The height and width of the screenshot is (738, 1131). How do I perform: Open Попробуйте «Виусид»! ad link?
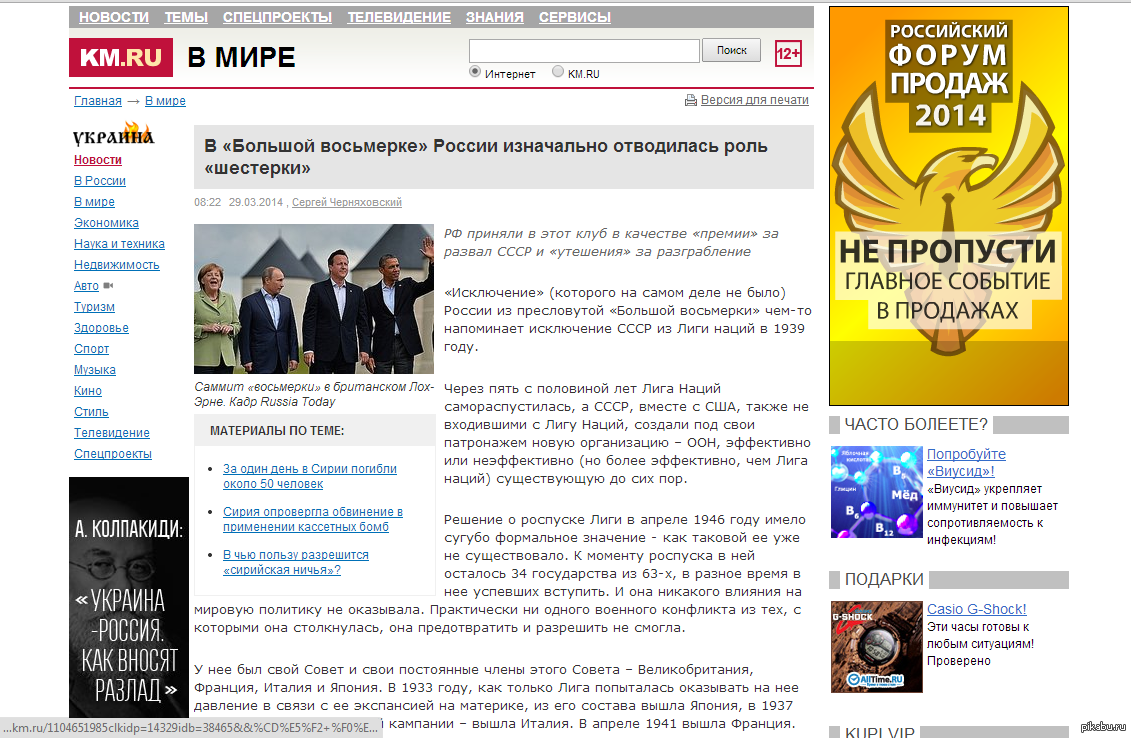(x=966, y=462)
